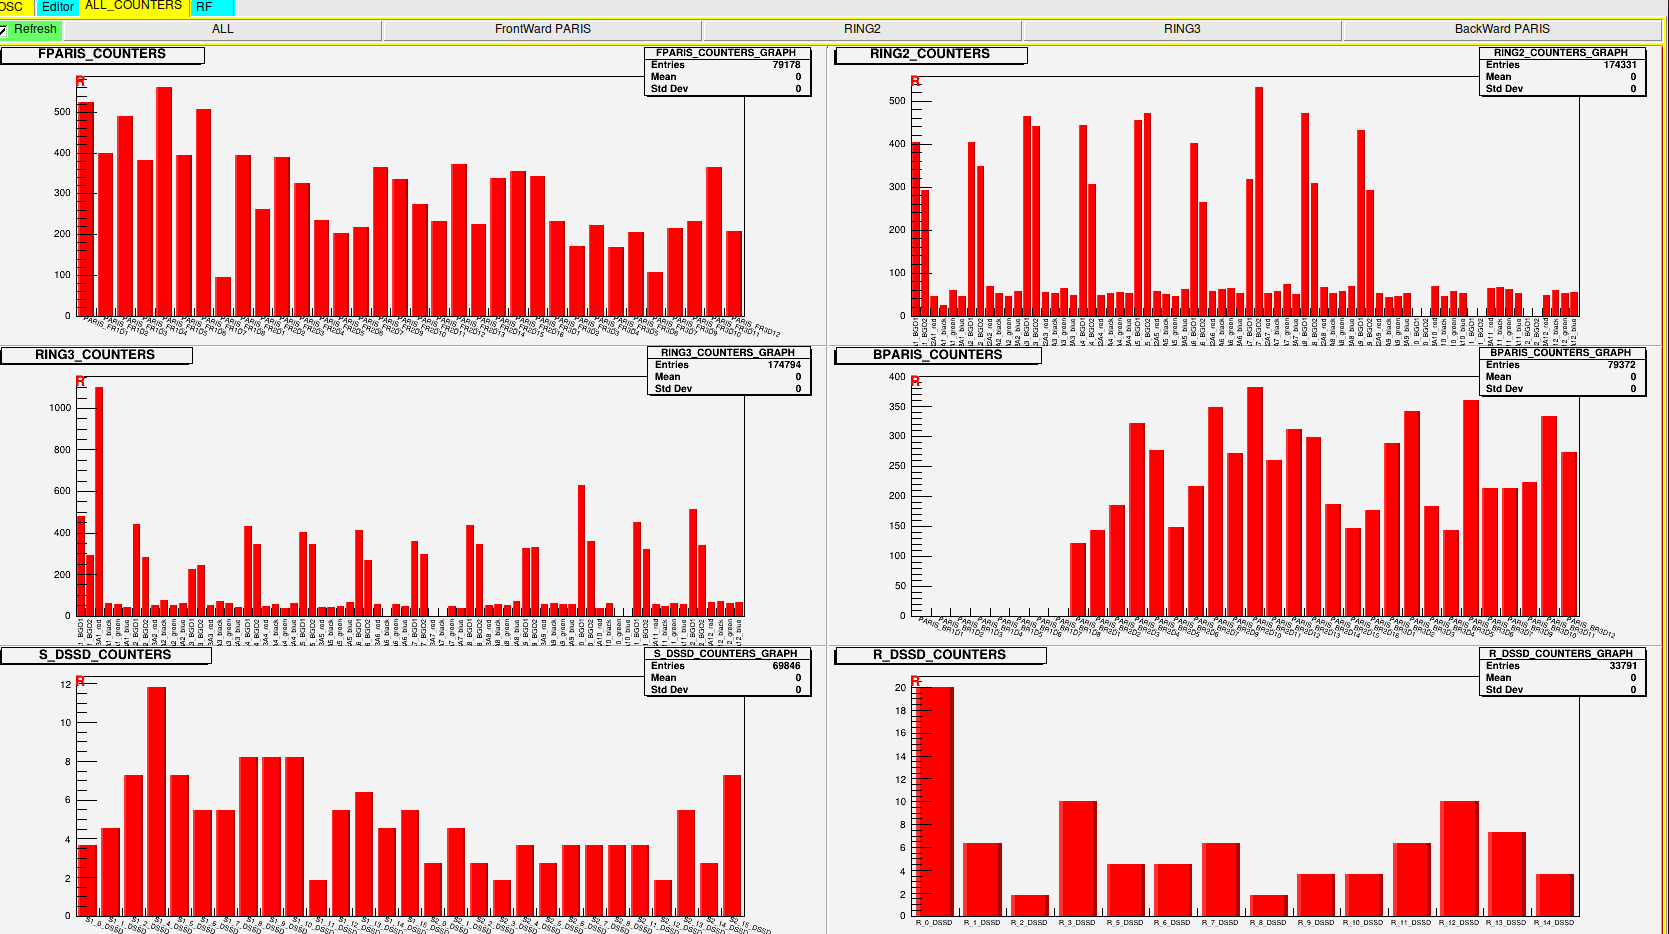This screenshot has width=1669, height=934.
Task: Switch to BackWard PARIS view
Action: point(1501,29)
